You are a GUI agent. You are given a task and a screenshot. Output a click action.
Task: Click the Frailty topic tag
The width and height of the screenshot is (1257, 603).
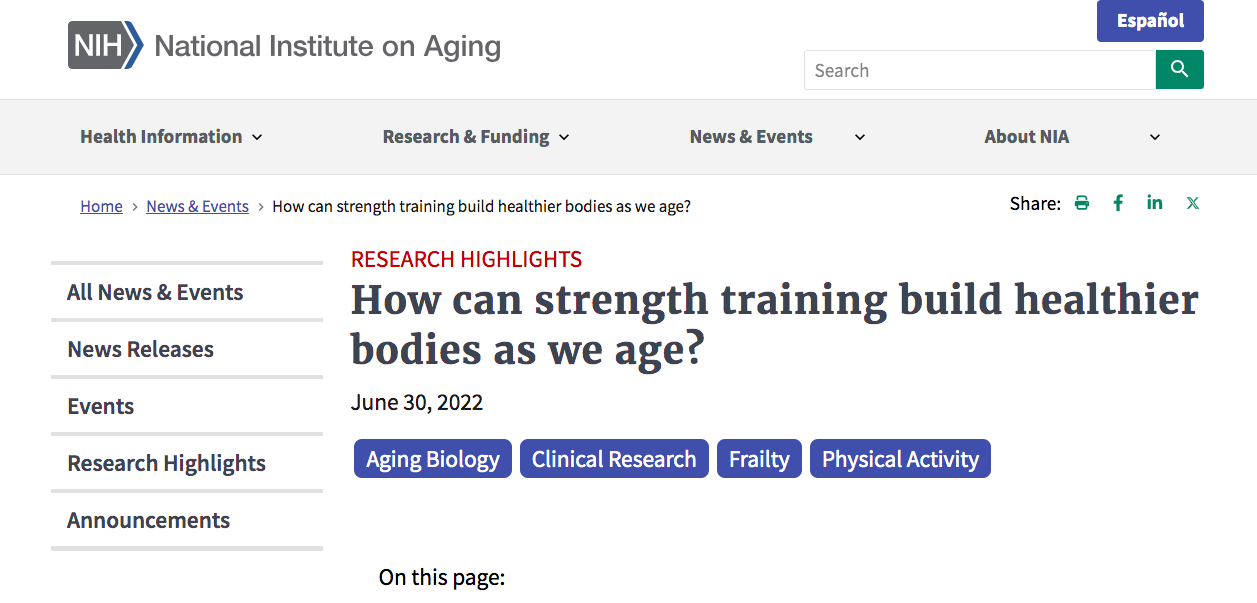759,459
